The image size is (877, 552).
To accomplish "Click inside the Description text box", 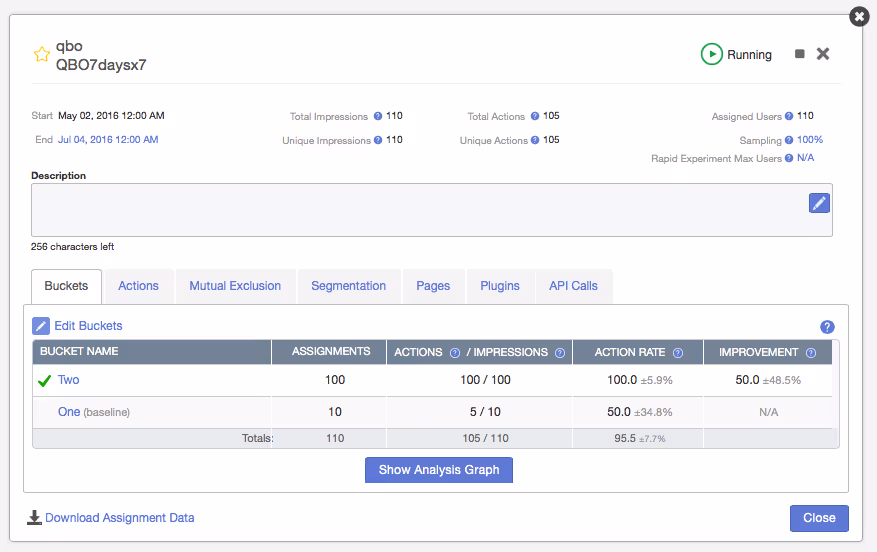I will point(432,210).
